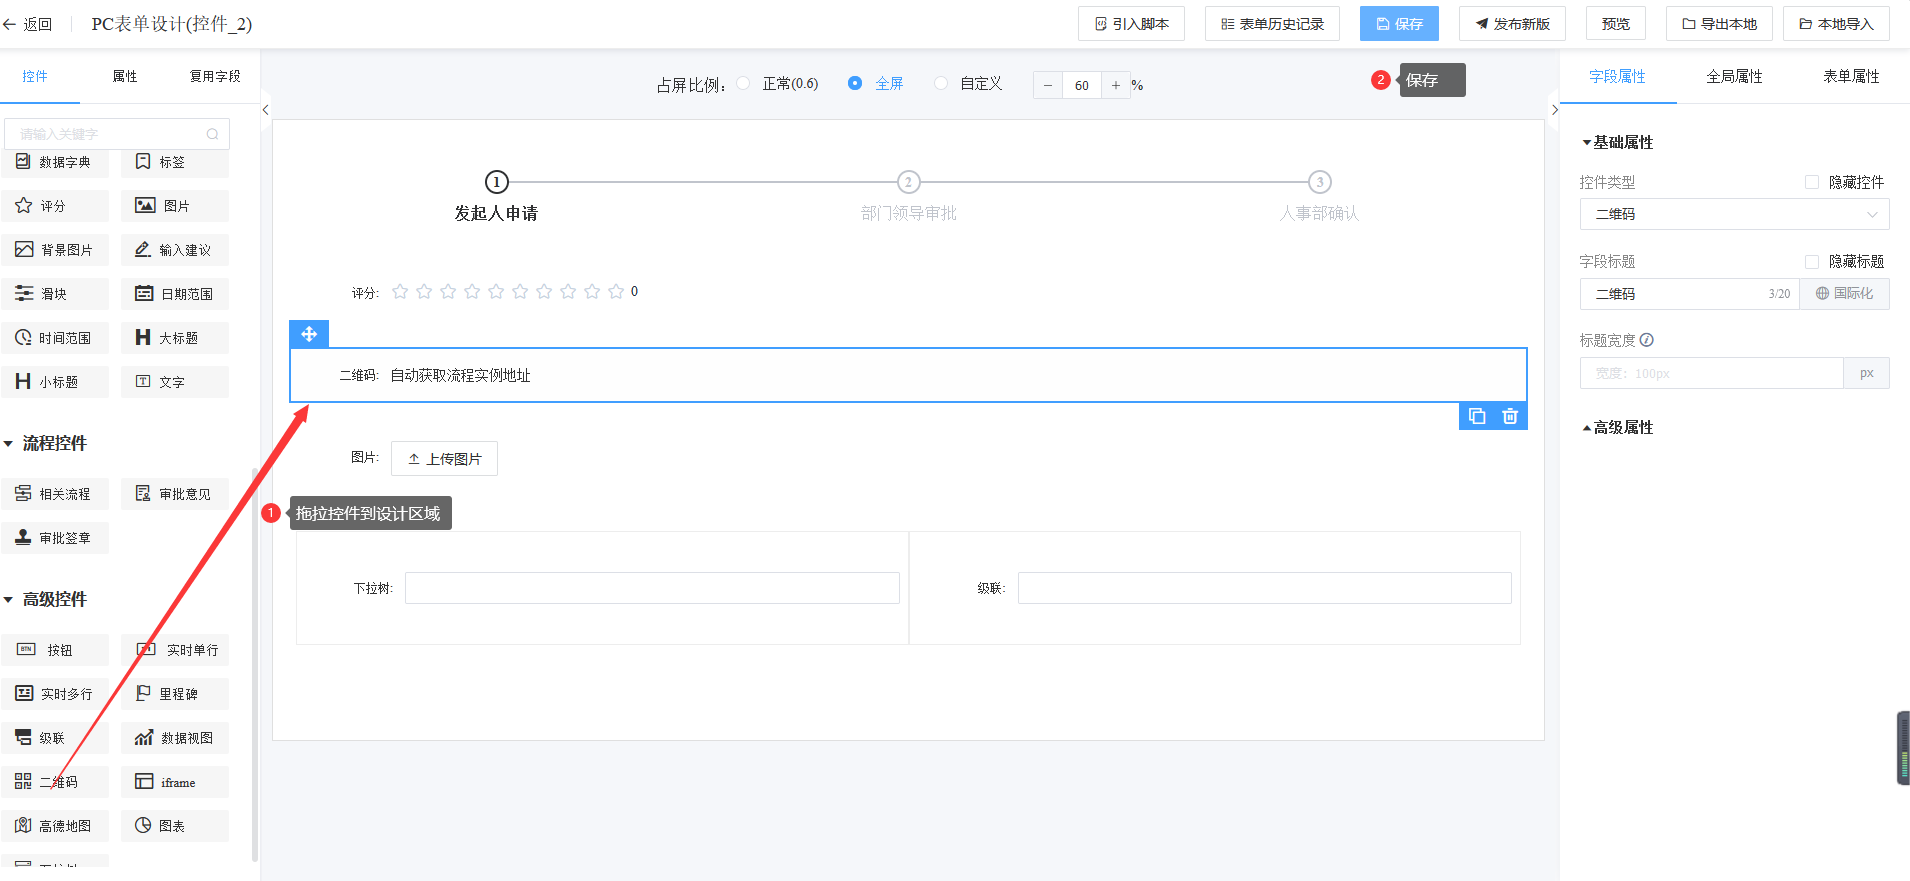This screenshot has width=1910, height=881.
Task: Select the 按钮 control
Action: pos(55,650)
